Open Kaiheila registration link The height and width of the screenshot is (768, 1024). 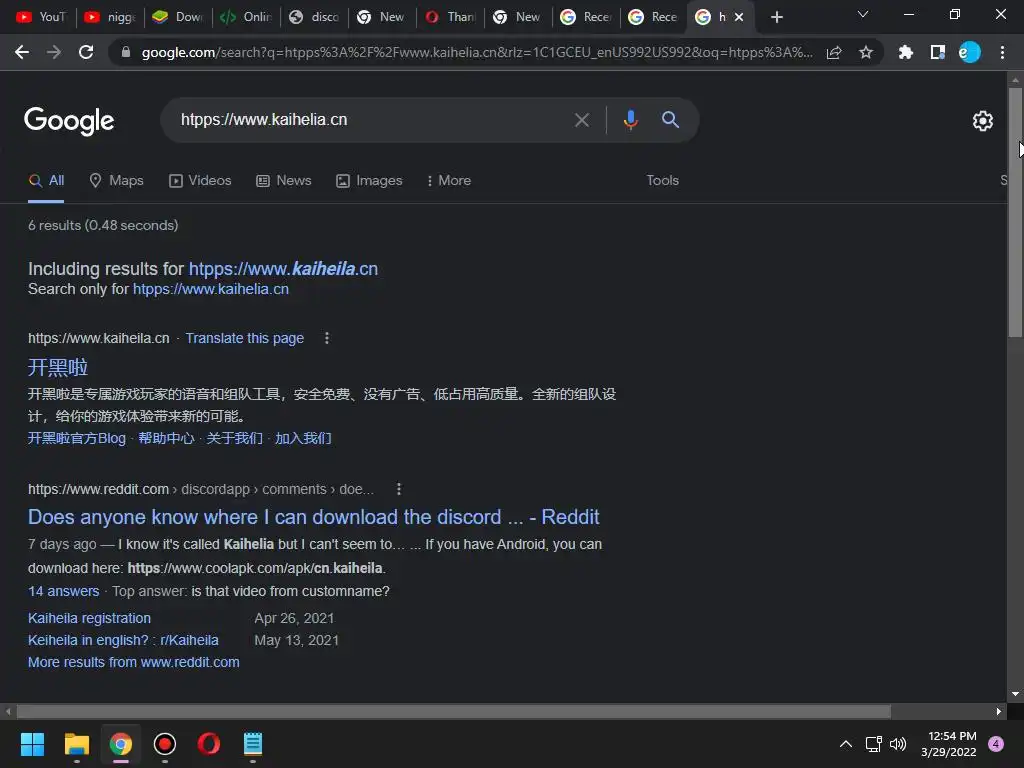pyautogui.click(x=89, y=618)
